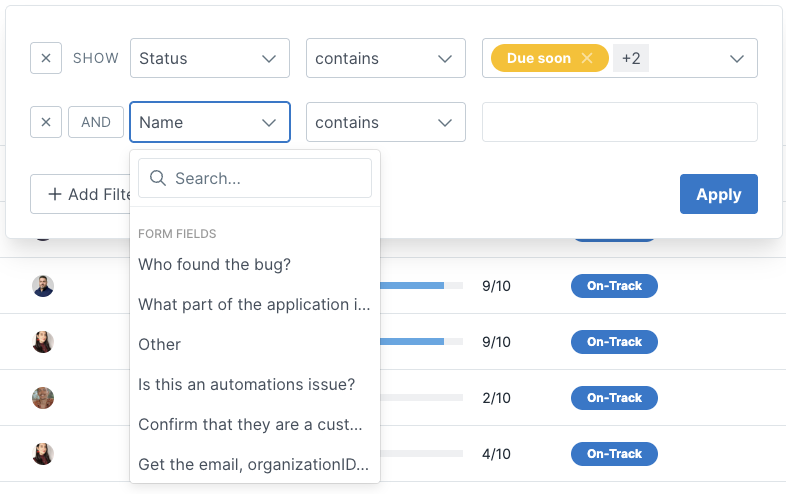The width and height of the screenshot is (786, 494).
Task: Click the On-Track badge in 2/10 row
Action: [x=614, y=398]
